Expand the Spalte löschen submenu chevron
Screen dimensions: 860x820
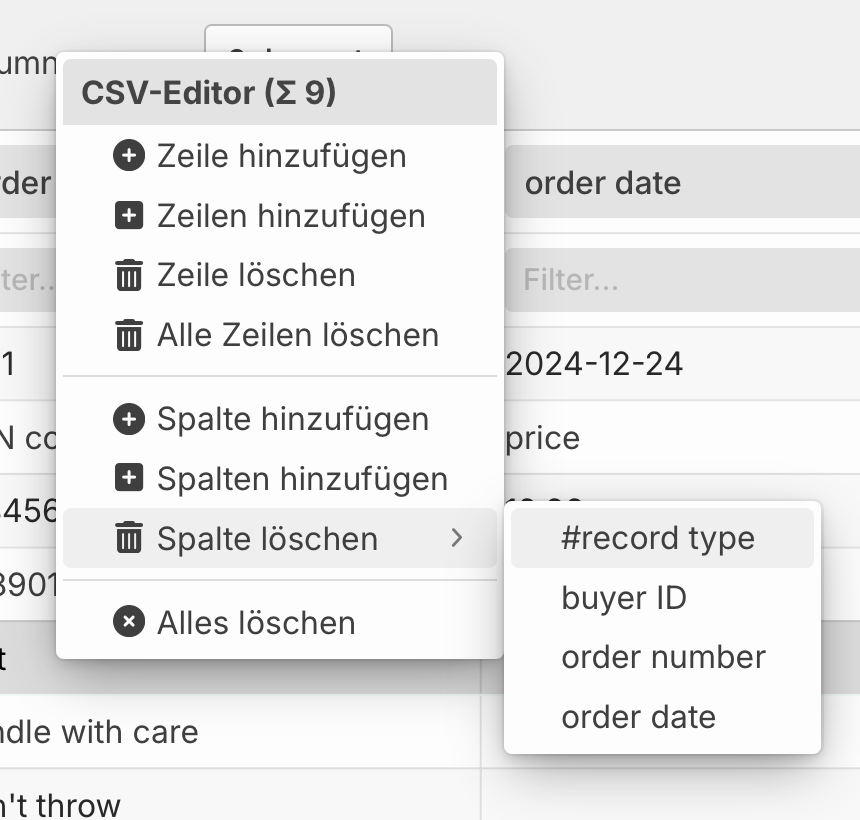[457, 538]
